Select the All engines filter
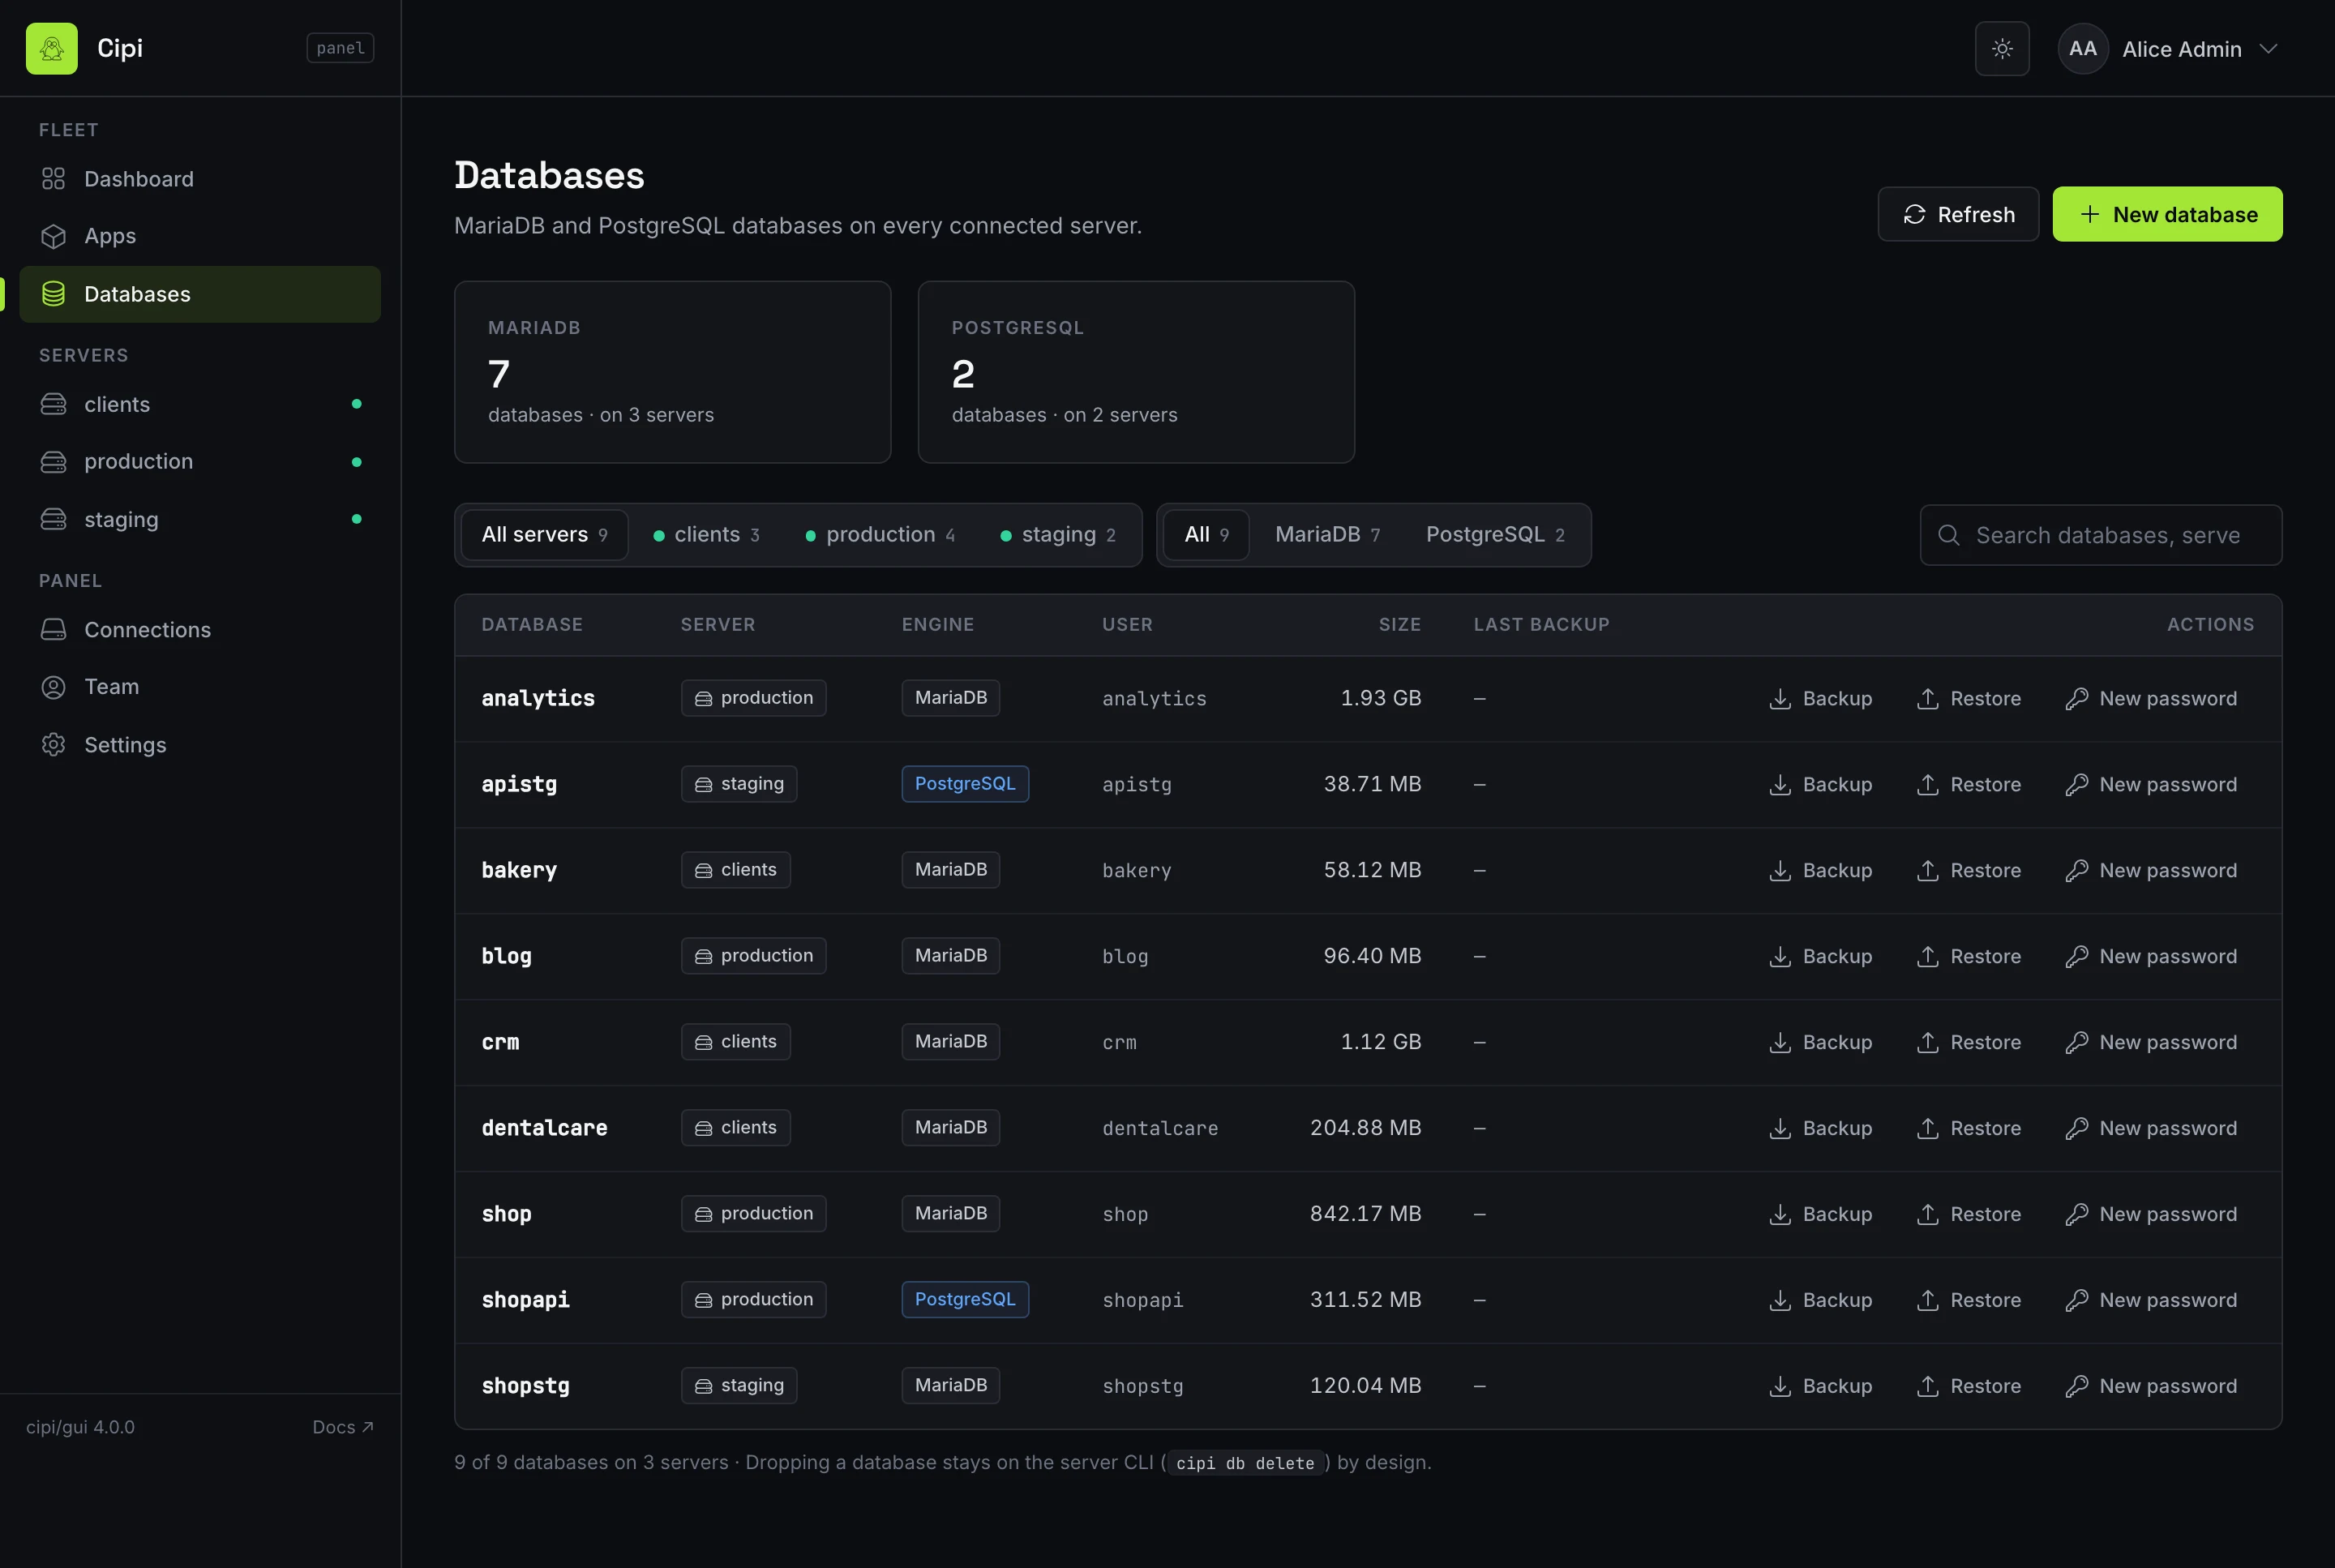This screenshot has height=1568, width=2335. point(1206,534)
